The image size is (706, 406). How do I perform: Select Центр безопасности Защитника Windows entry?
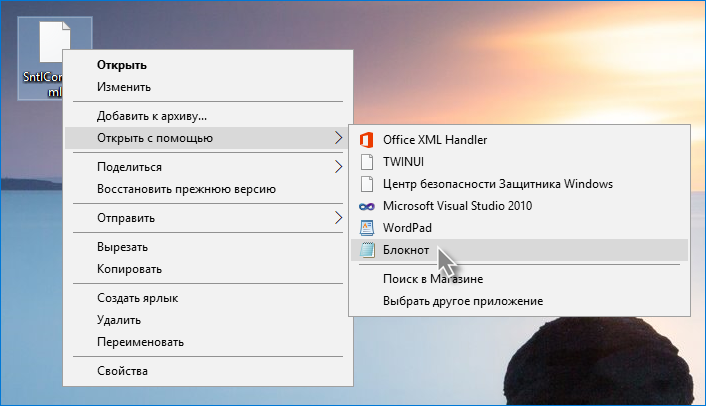(x=520, y=184)
